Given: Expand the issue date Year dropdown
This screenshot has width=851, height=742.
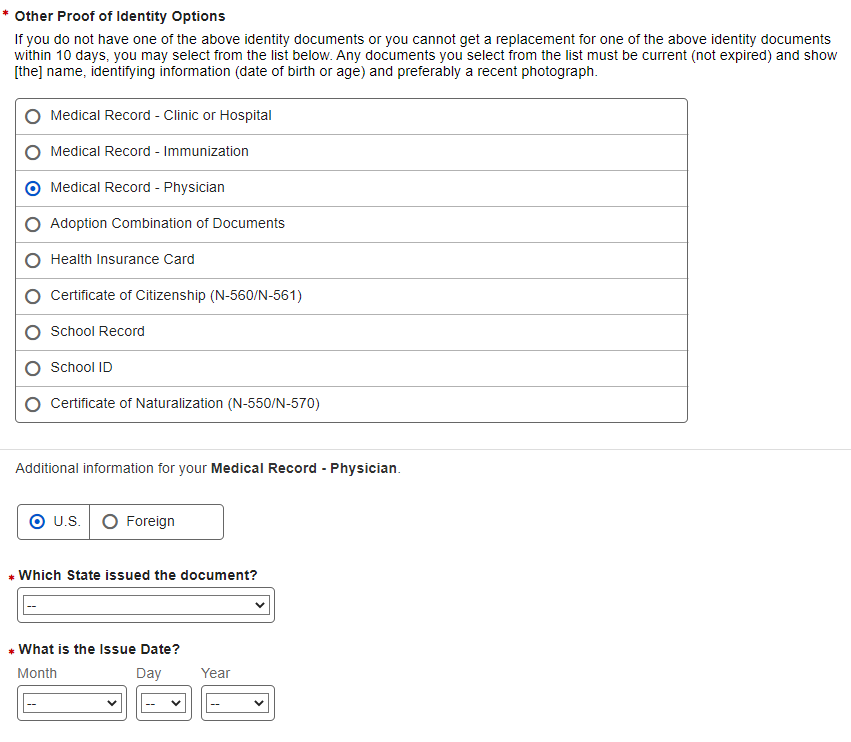Looking at the screenshot, I should point(237,703).
